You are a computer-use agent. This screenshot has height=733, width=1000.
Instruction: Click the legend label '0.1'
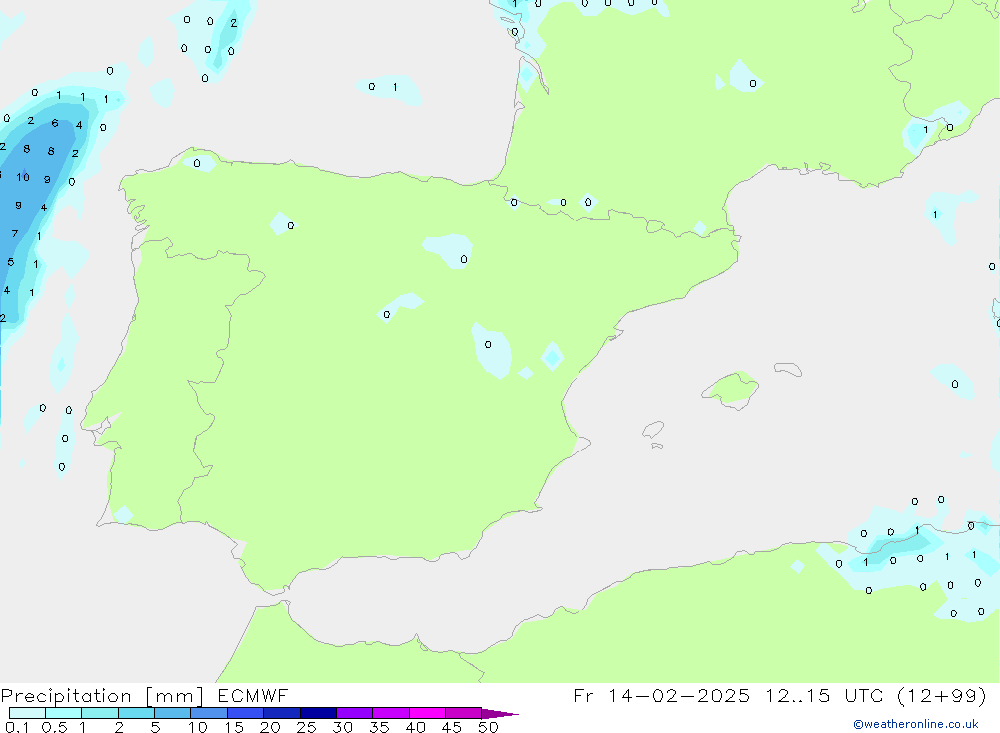tap(17, 727)
